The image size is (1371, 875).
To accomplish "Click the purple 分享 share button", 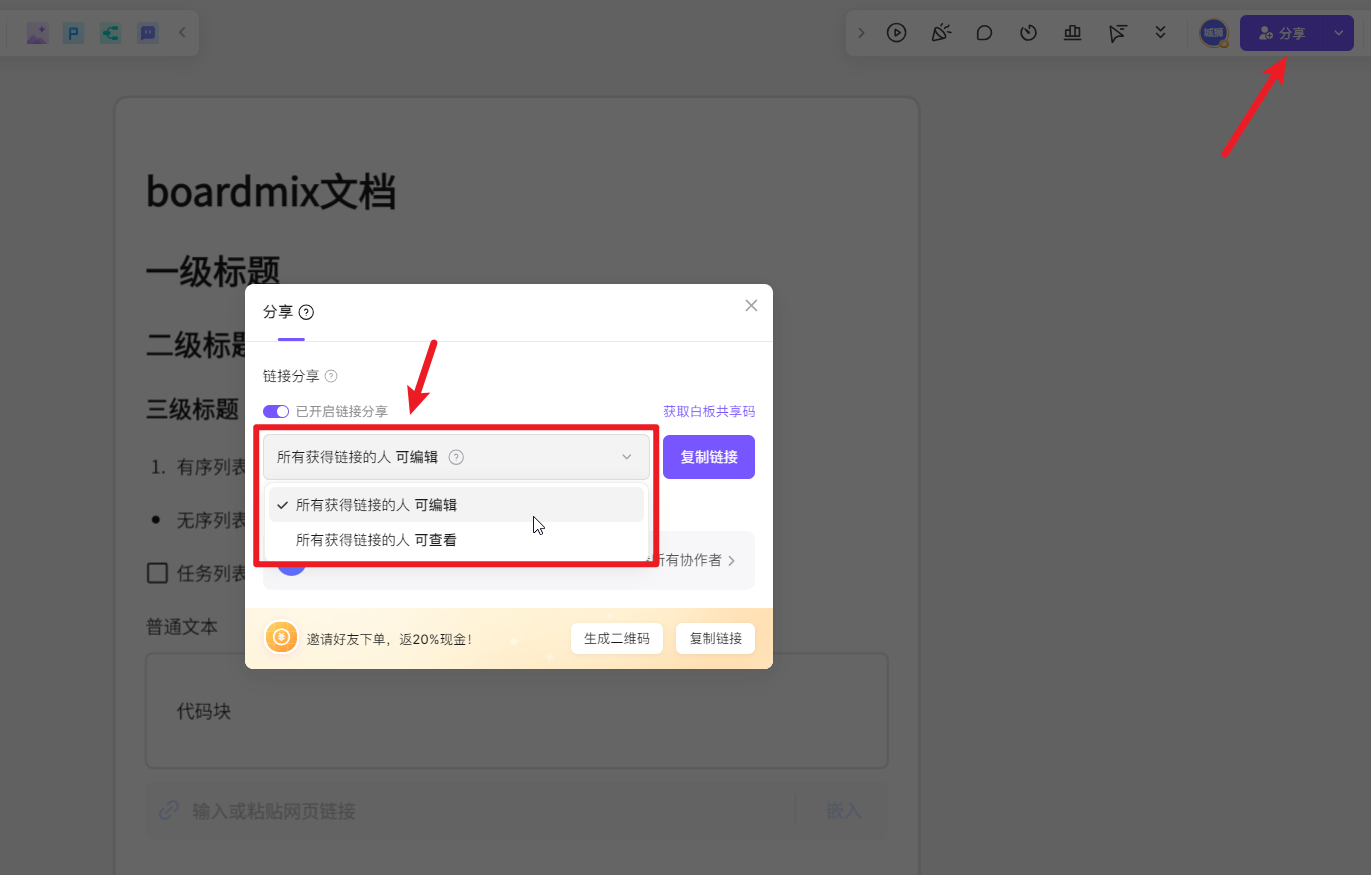I will click(x=1283, y=33).
